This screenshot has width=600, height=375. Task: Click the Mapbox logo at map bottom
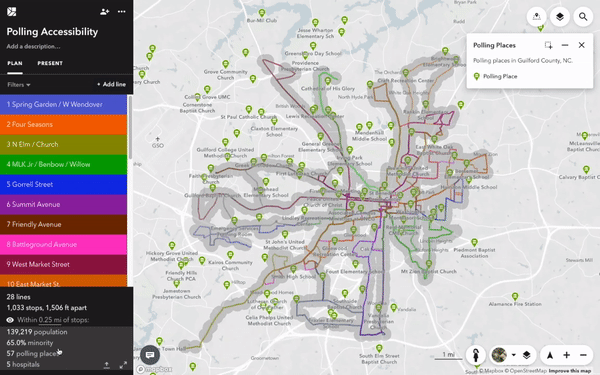pos(155,369)
